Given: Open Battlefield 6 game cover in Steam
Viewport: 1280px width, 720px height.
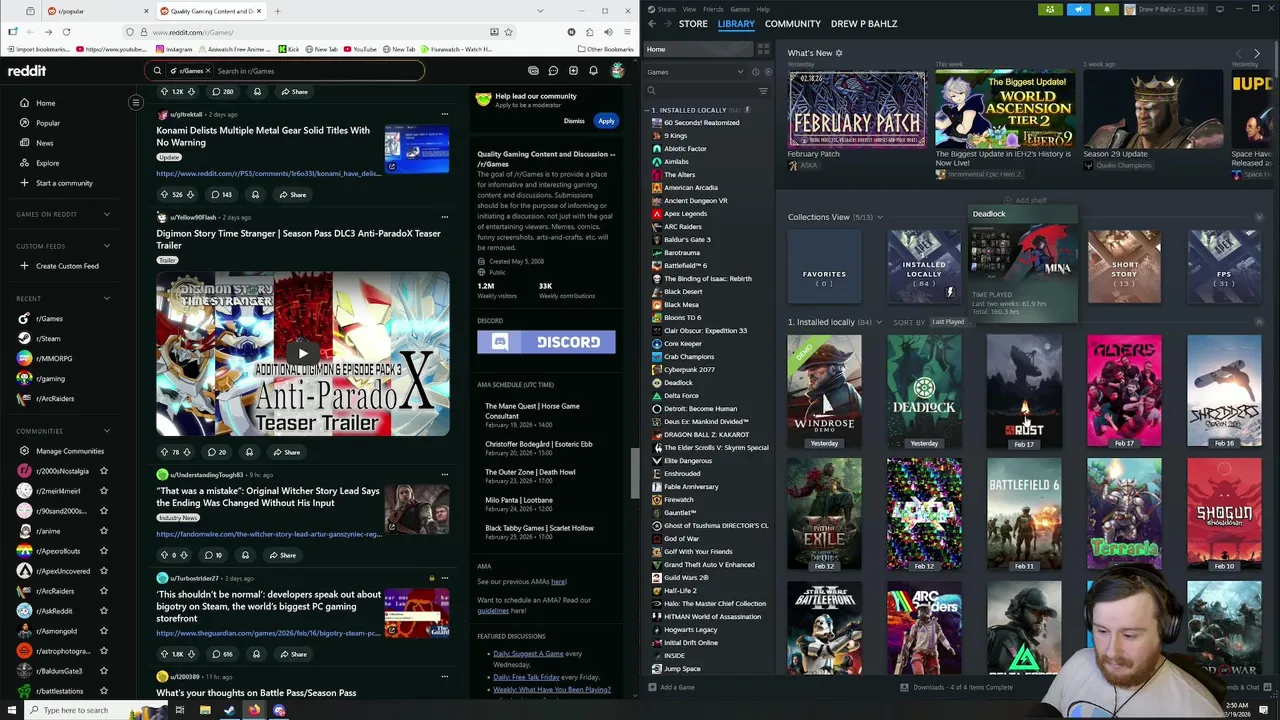Looking at the screenshot, I should pyautogui.click(x=1024, y=514).
